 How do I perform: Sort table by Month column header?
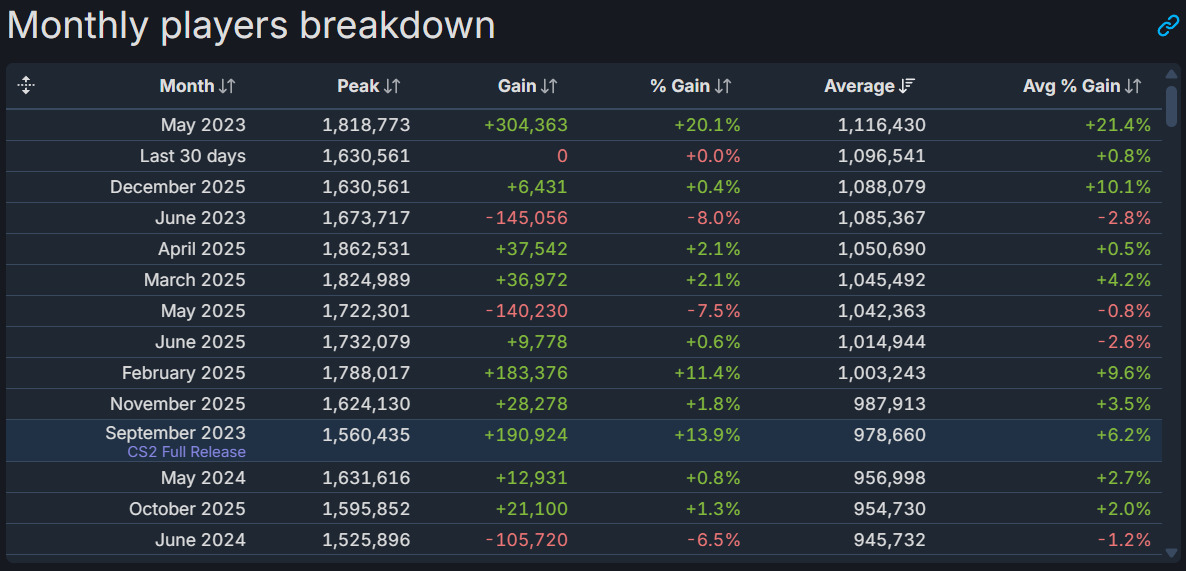point(187,86)
